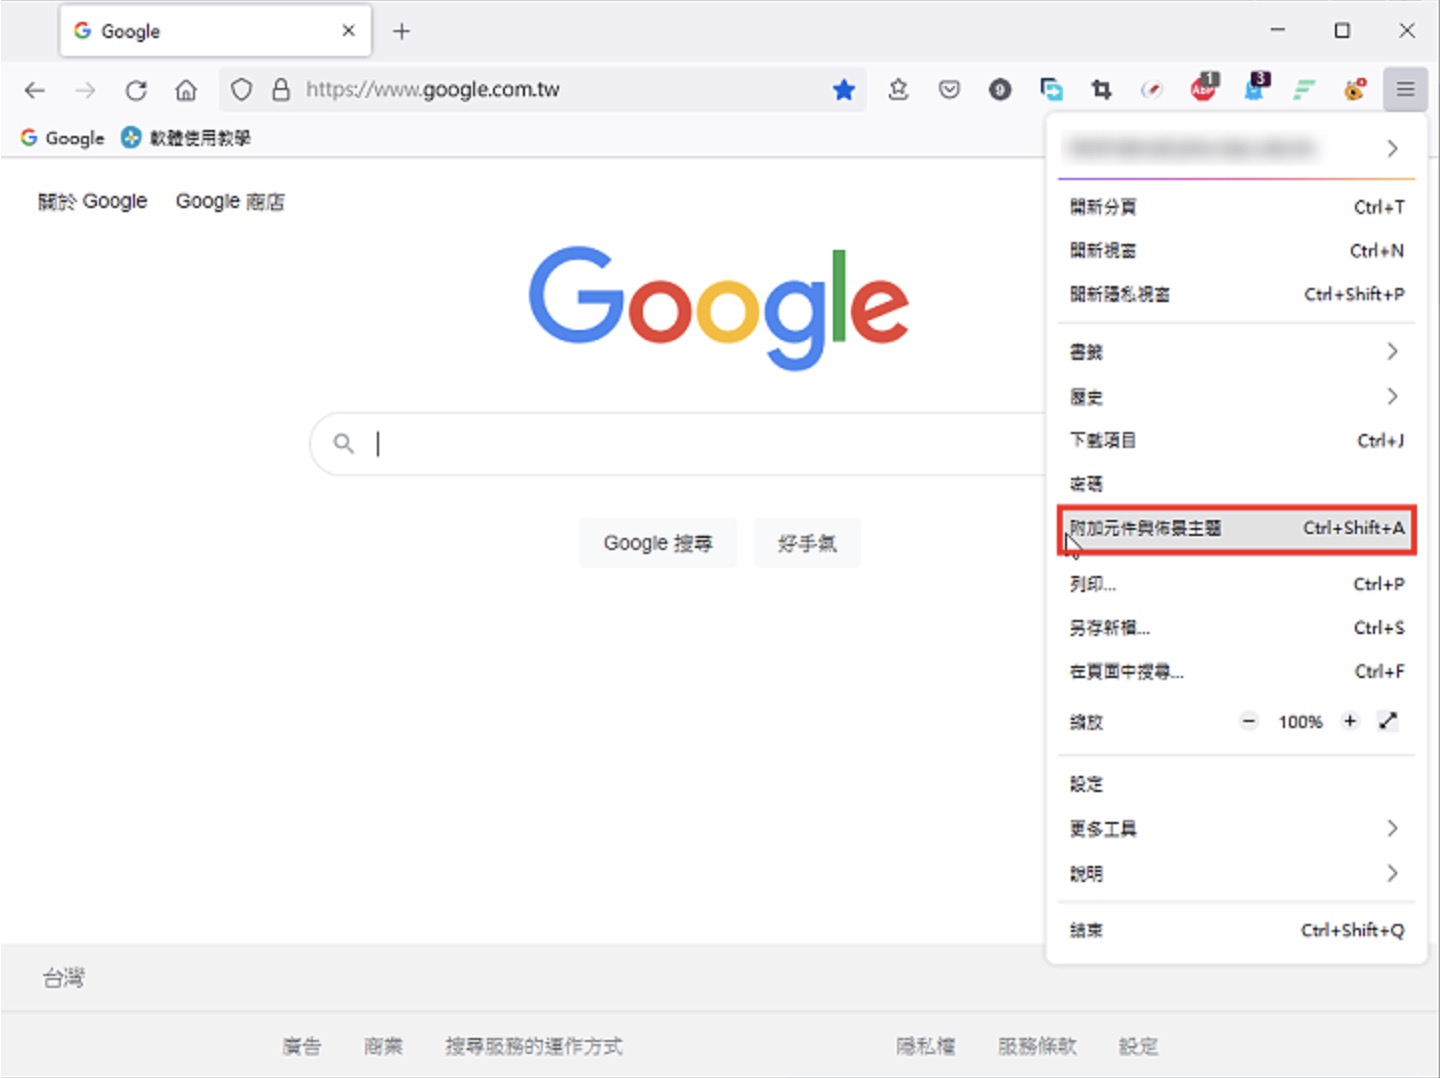Click the 設定 link in page footer
This screenshot has height=1078, width=1440.
(x=1138, y=1046)
